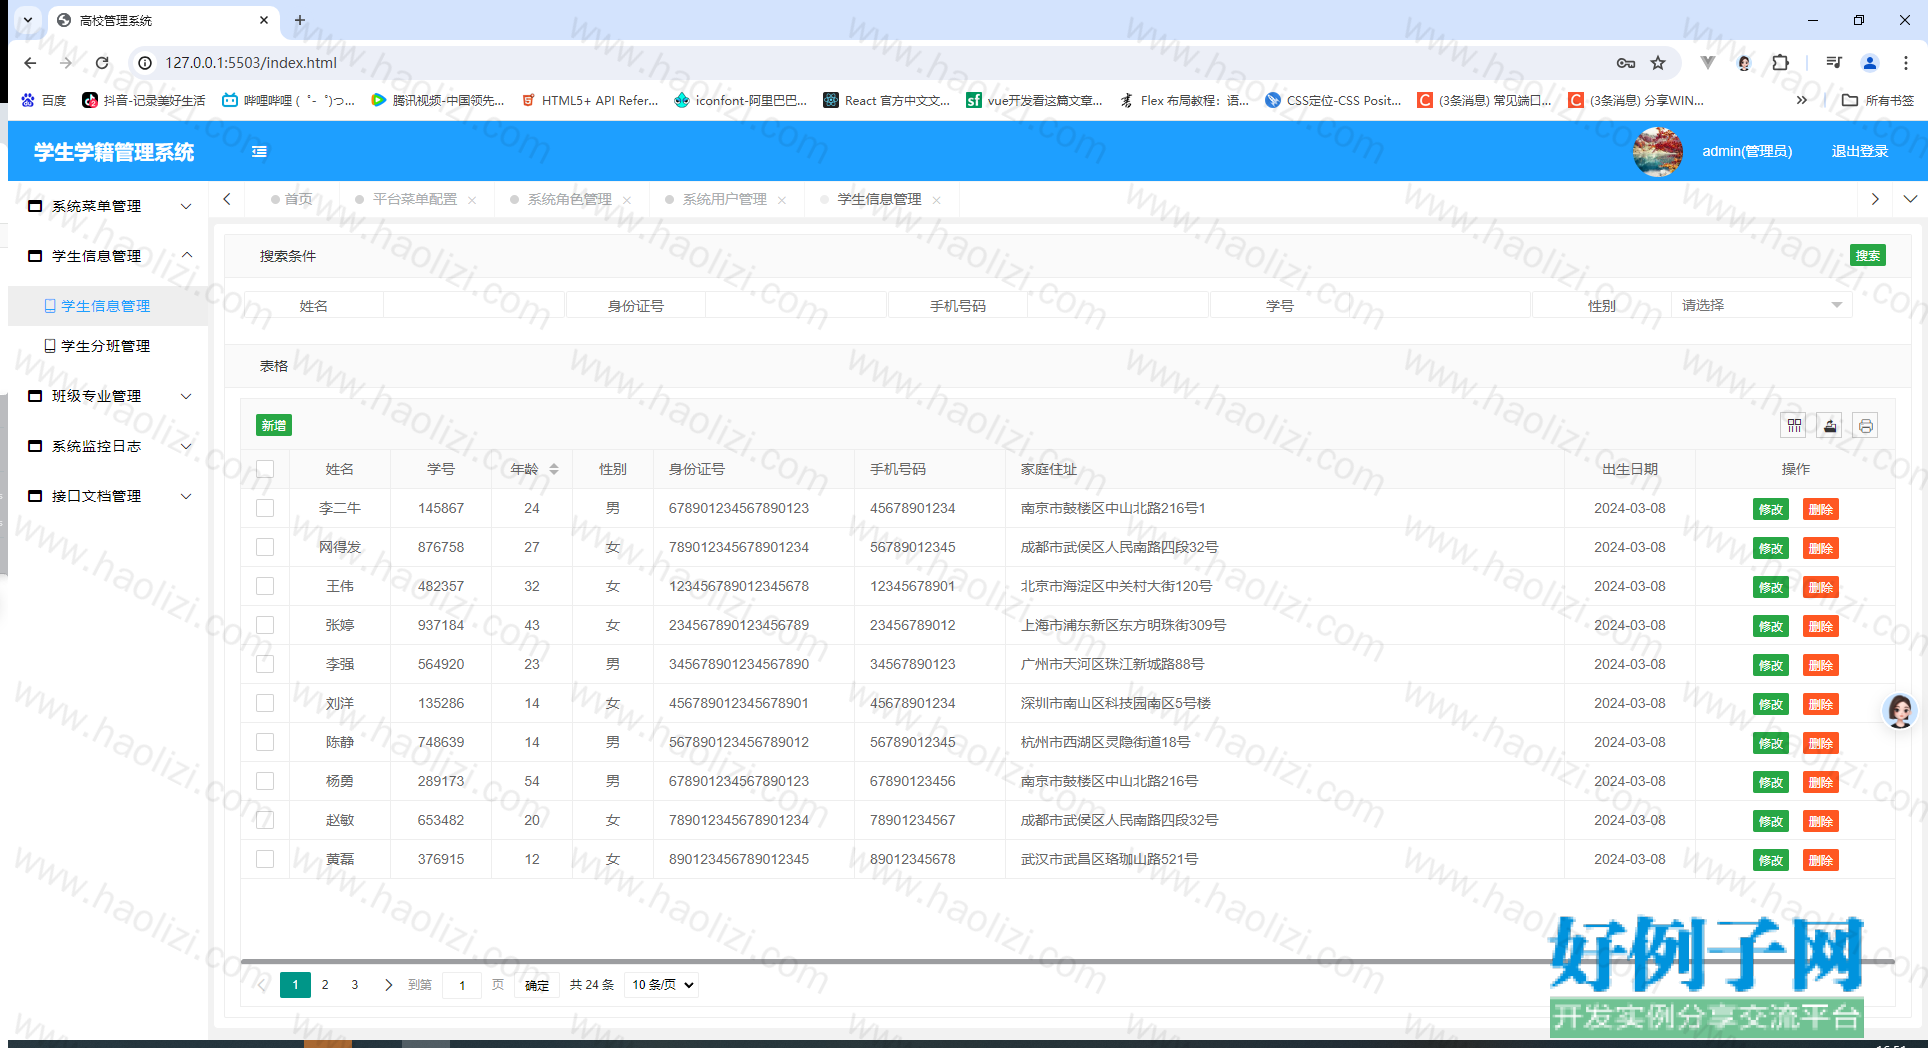Click the print table icon
Viewport: 1928px width, 1048px height.
(1865, 426)
